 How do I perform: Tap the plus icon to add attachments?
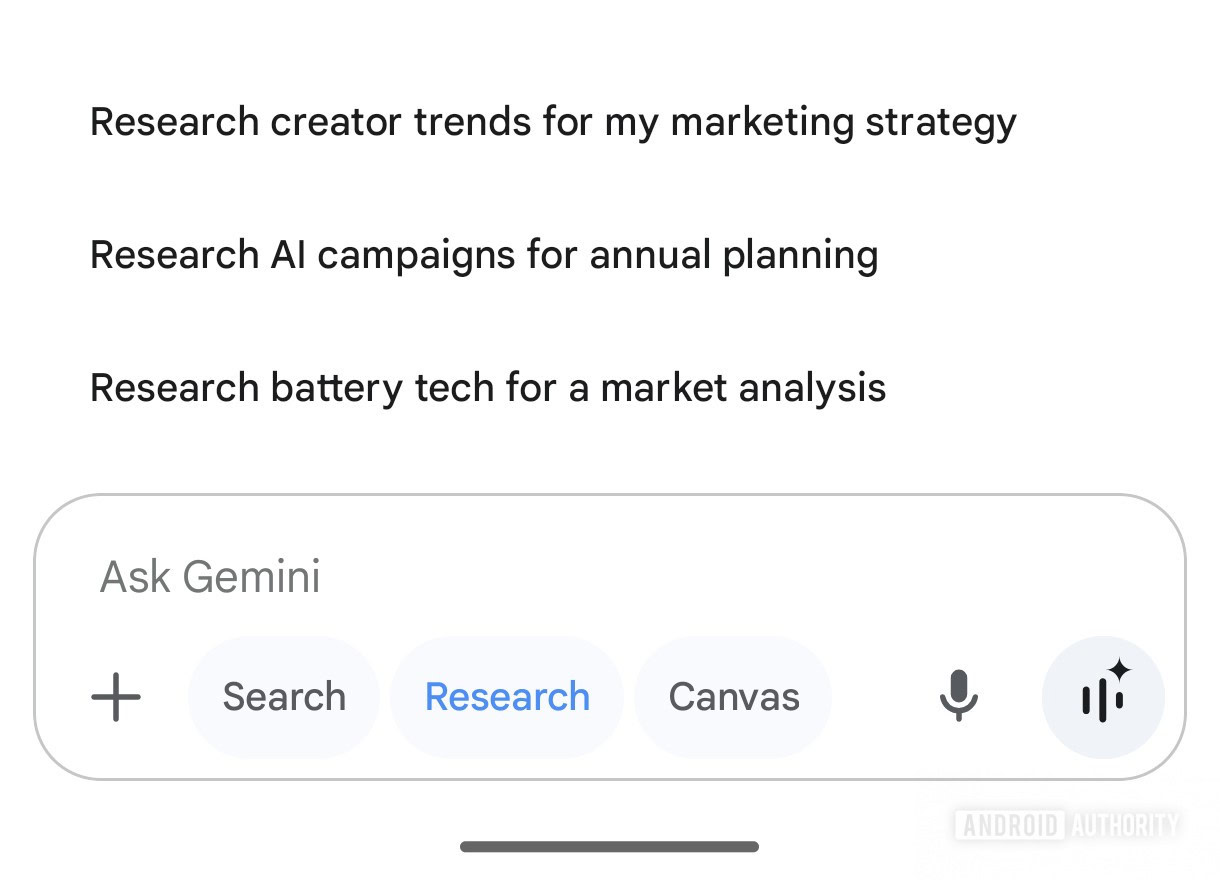(x=116, y=697)
